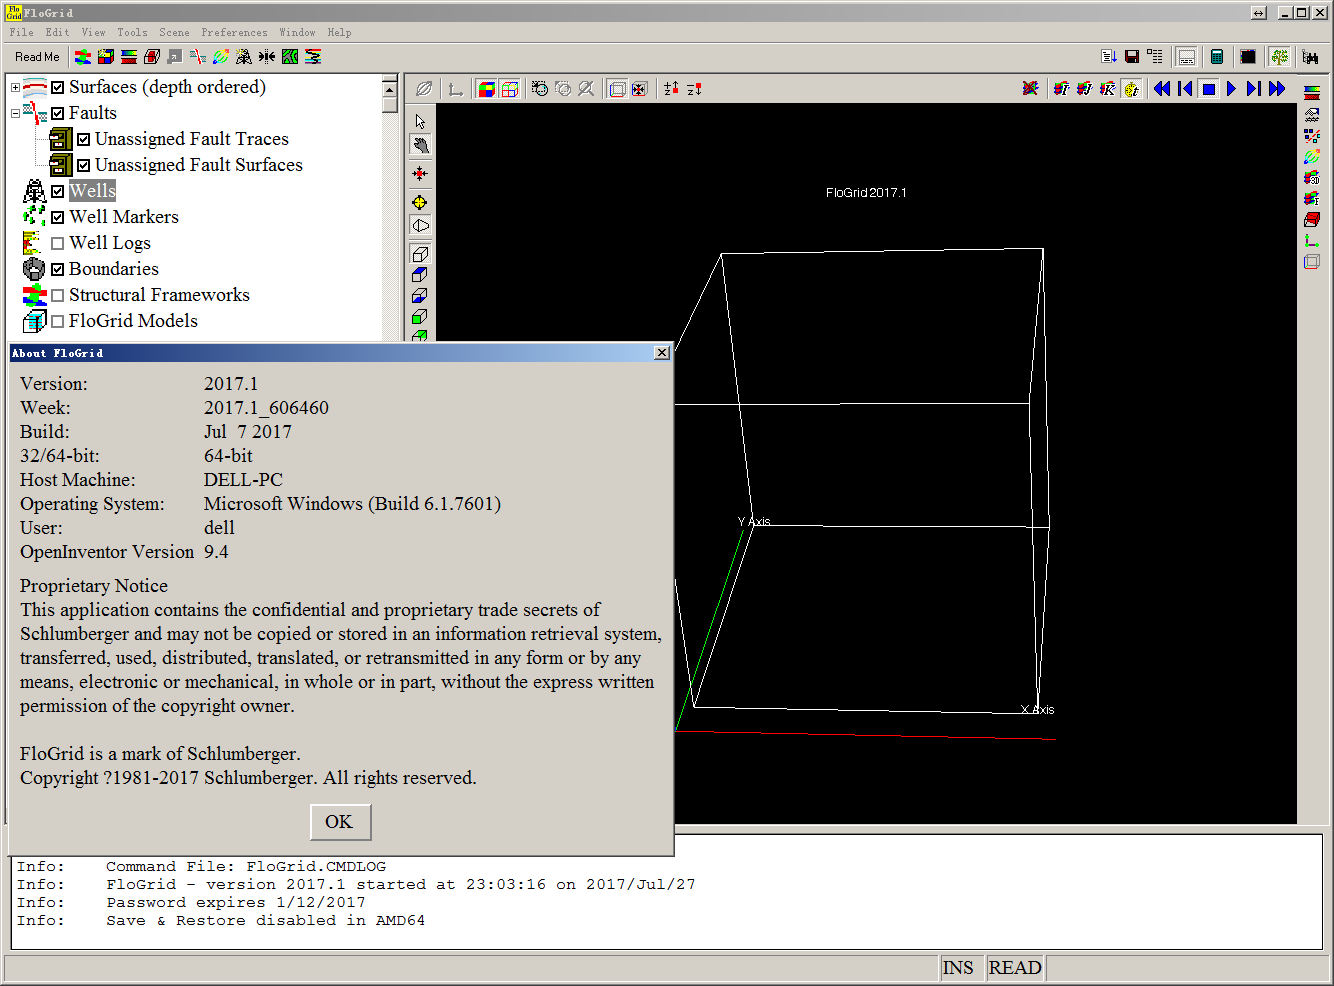
Task: Click the checklist properties icon
Action: (x=1155, y=57)
